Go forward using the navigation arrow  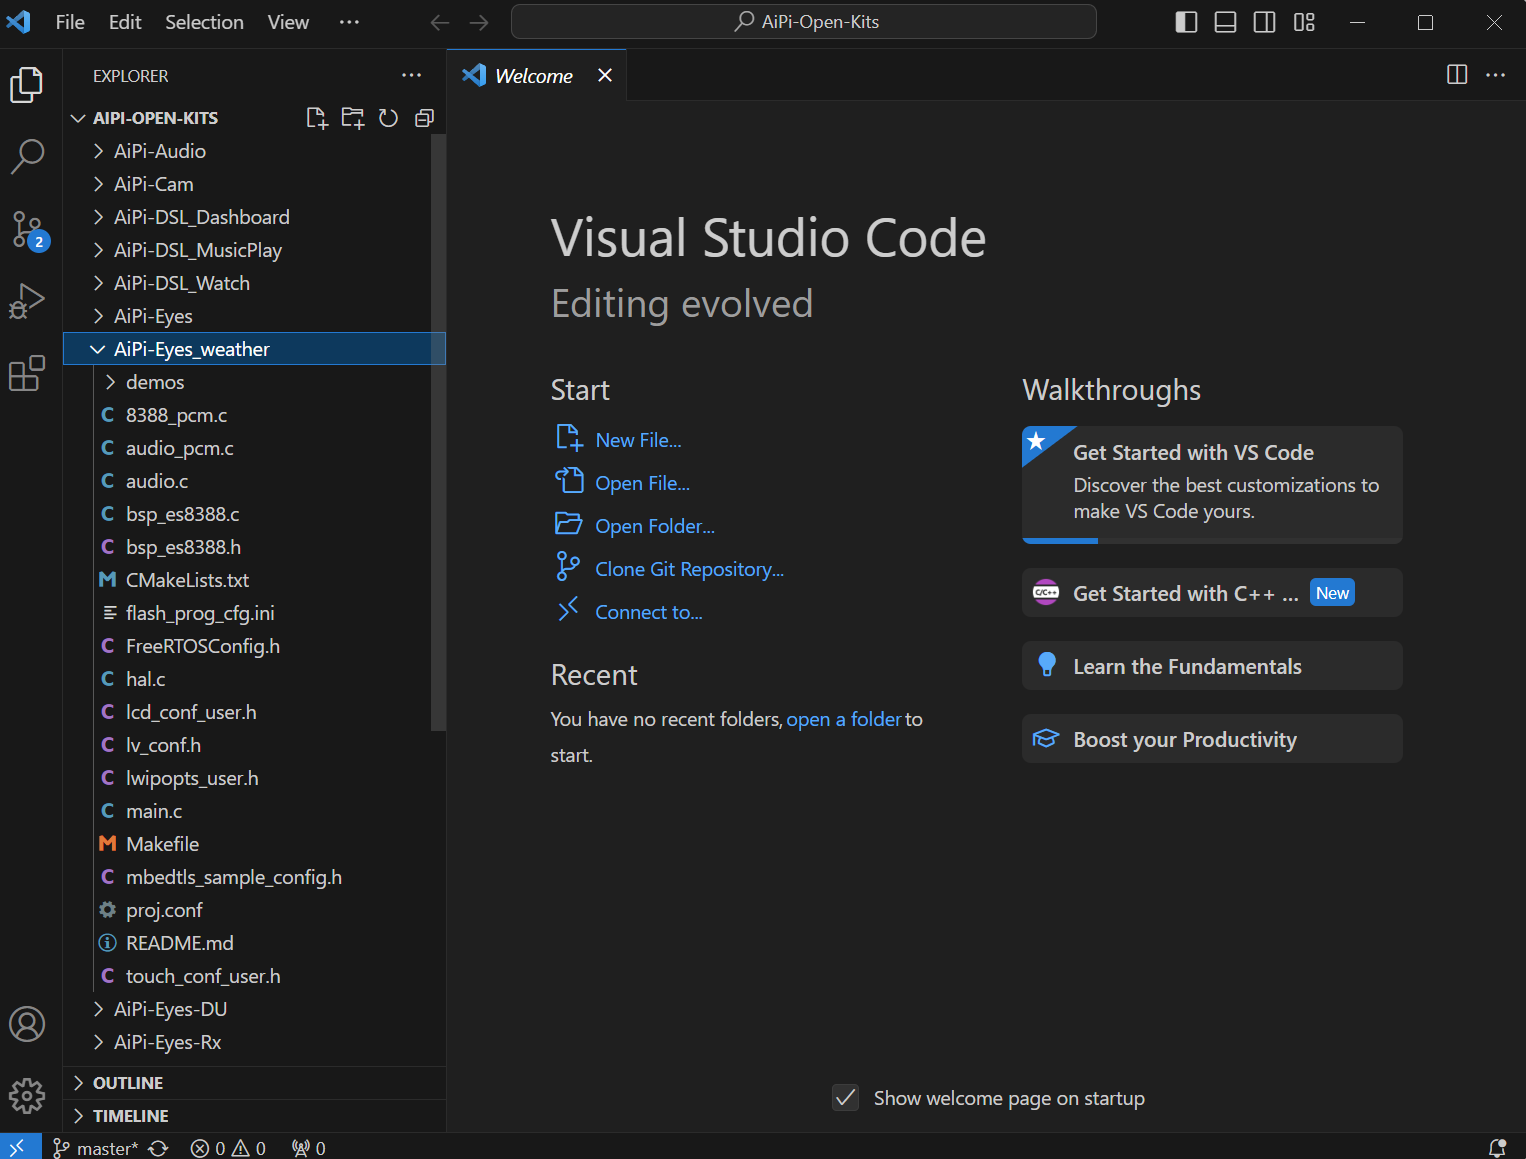click(479, 22)
